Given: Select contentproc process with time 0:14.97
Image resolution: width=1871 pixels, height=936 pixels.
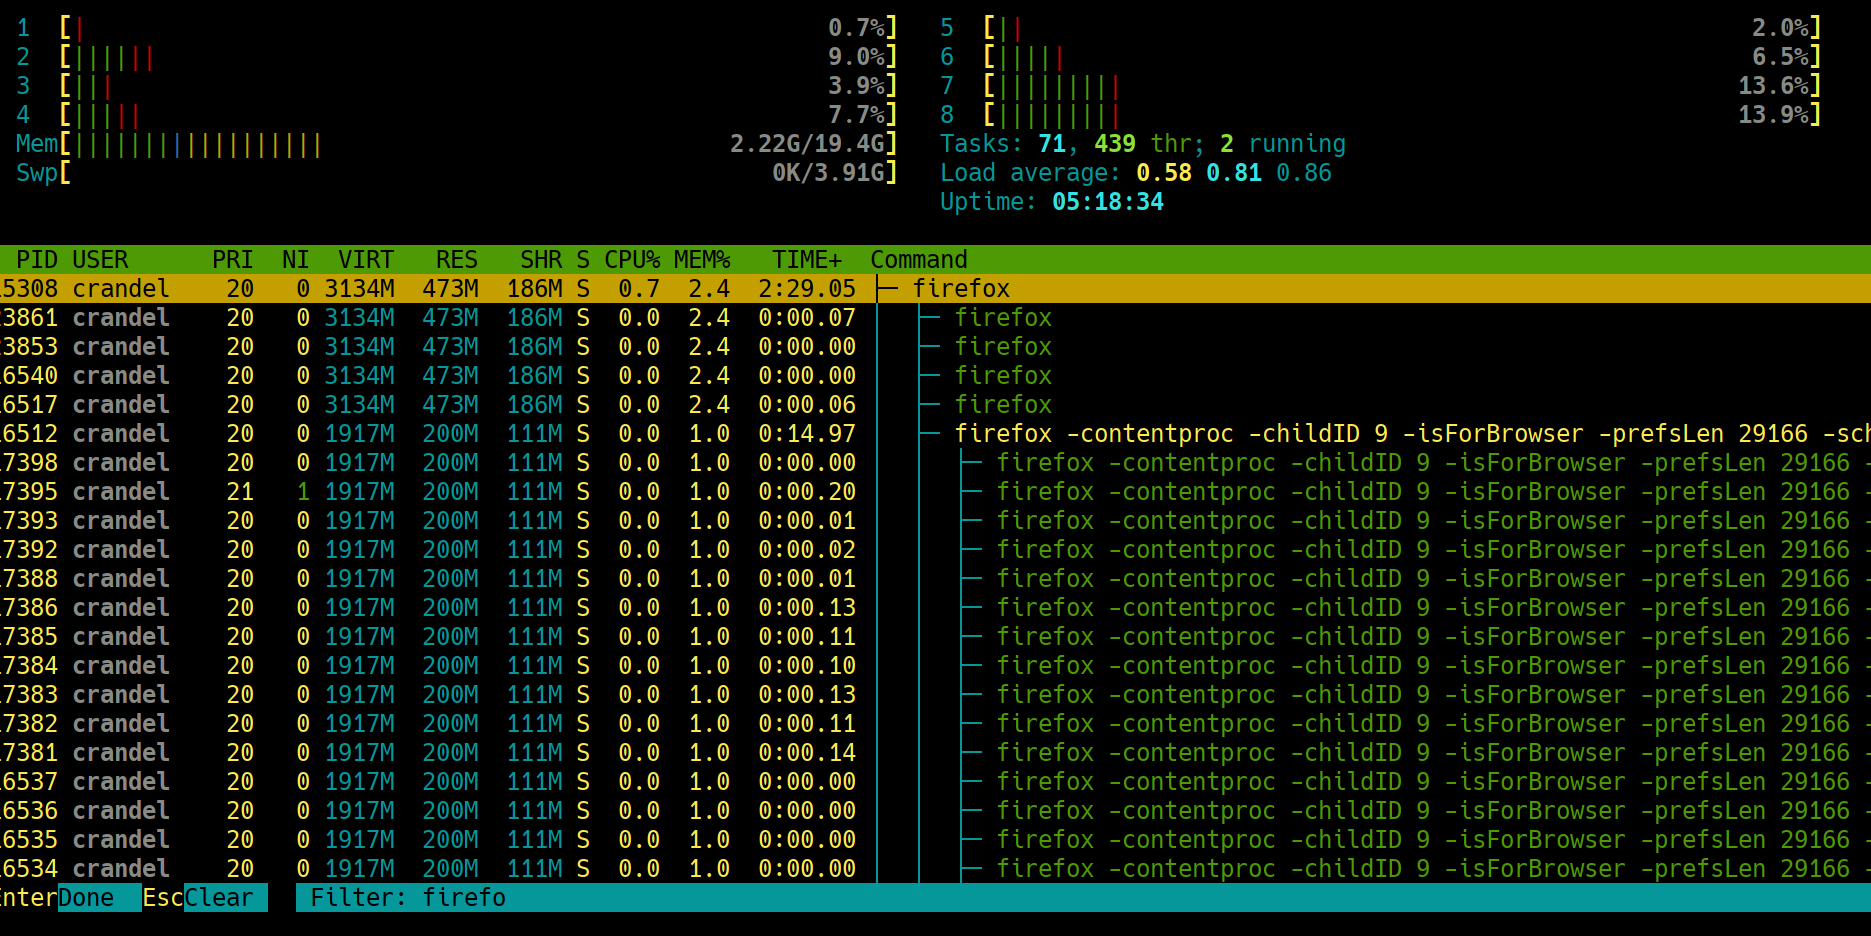Looking at the screenshot, I should [x=935, y=434].
